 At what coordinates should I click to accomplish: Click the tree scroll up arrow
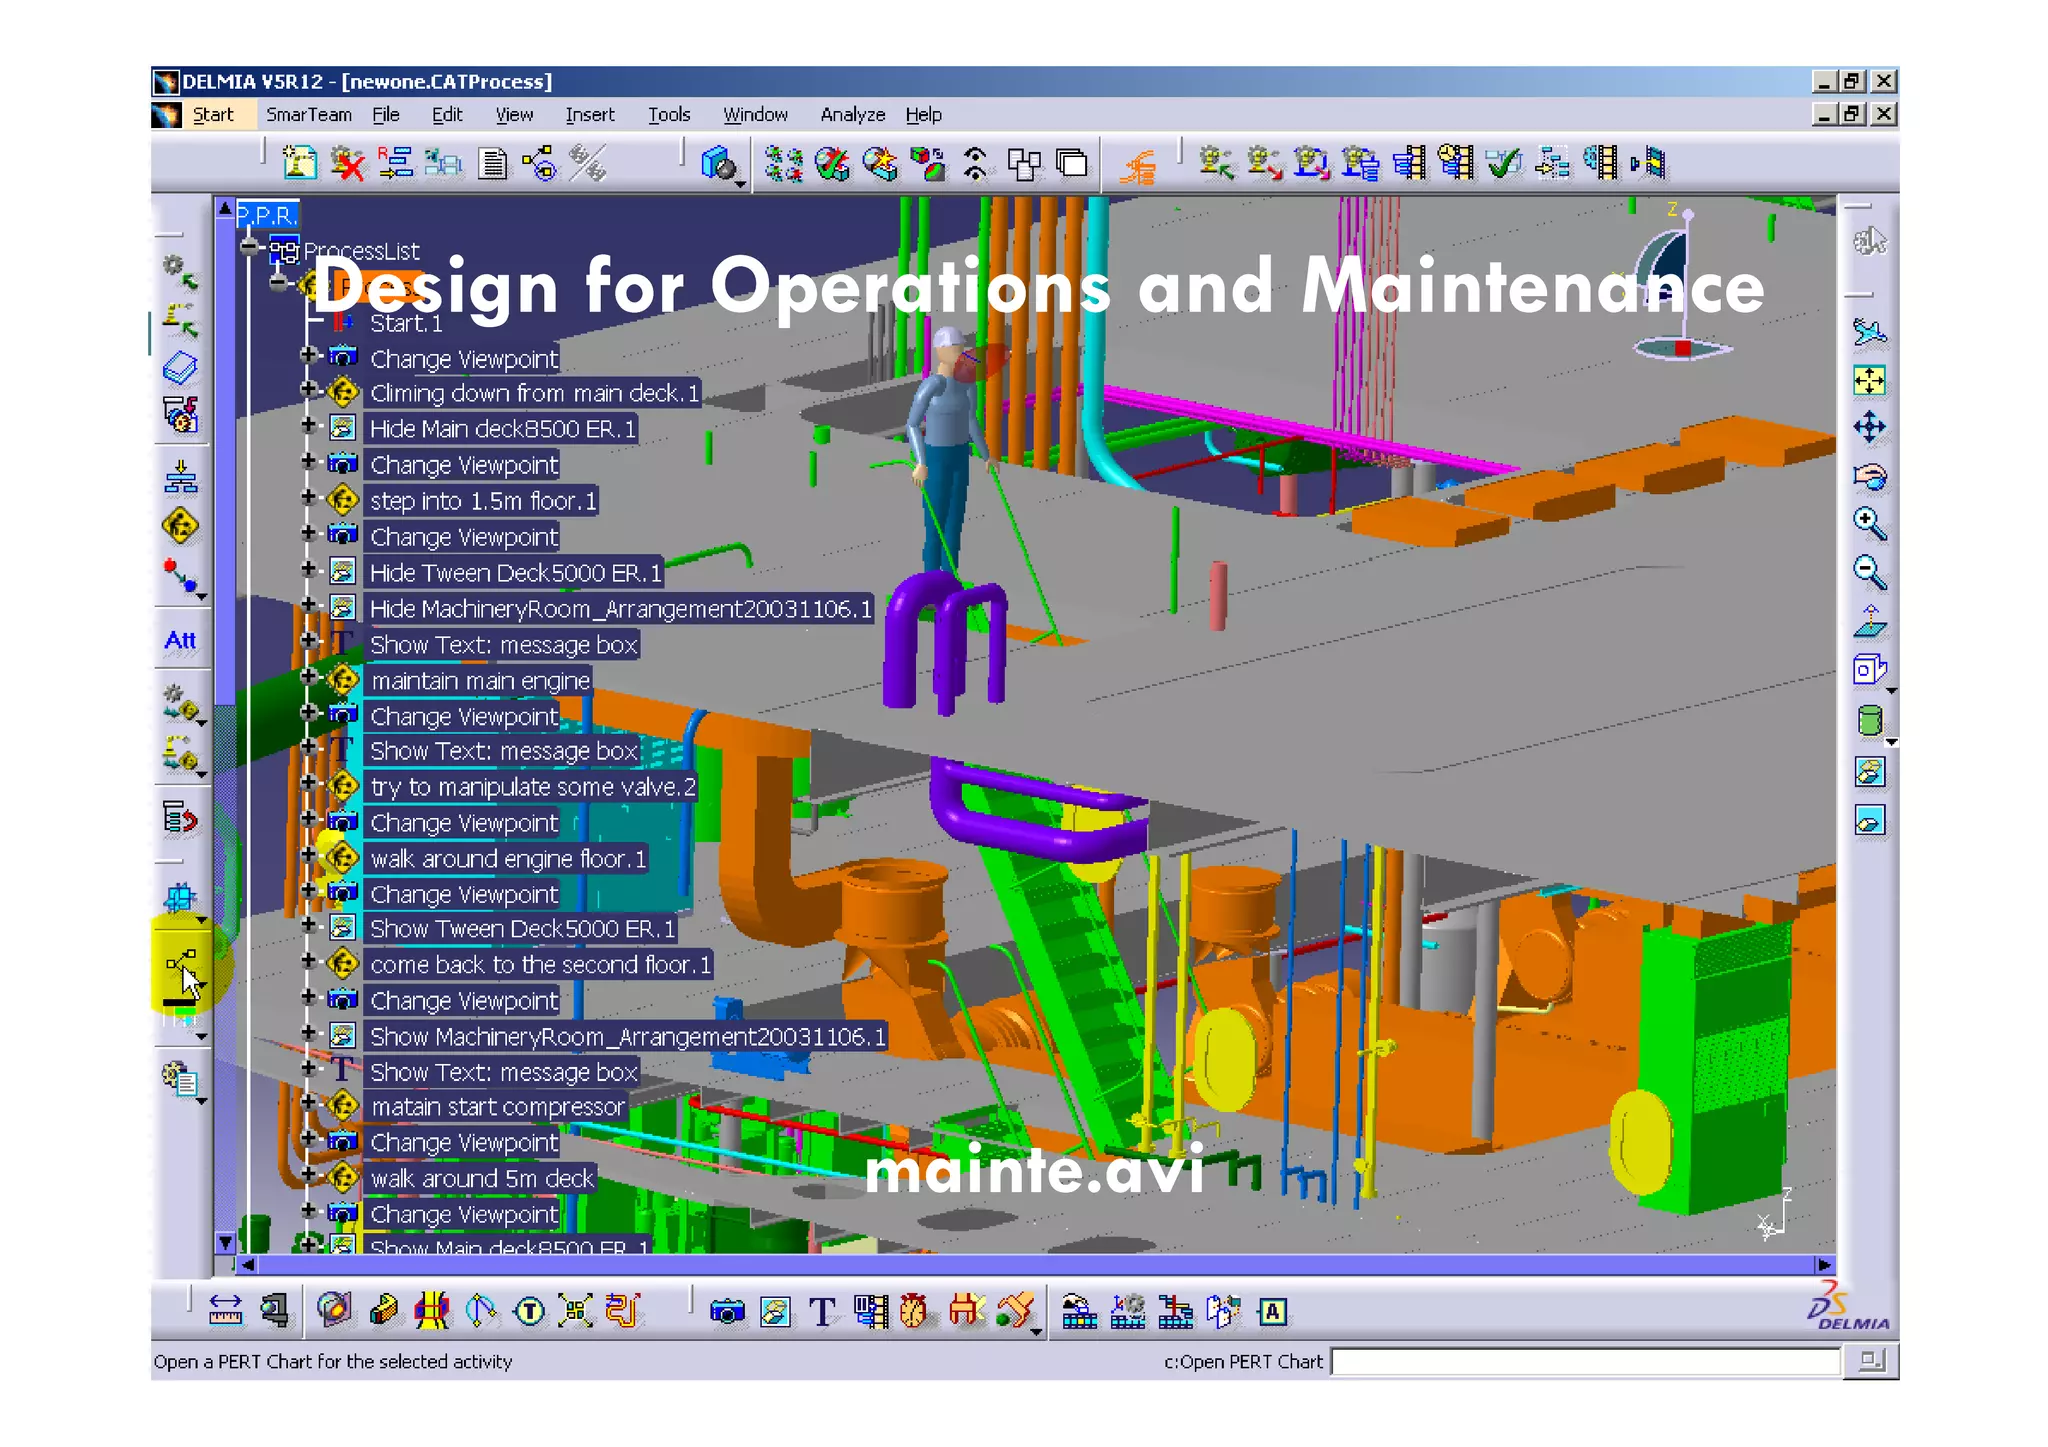tap(226, 209)
